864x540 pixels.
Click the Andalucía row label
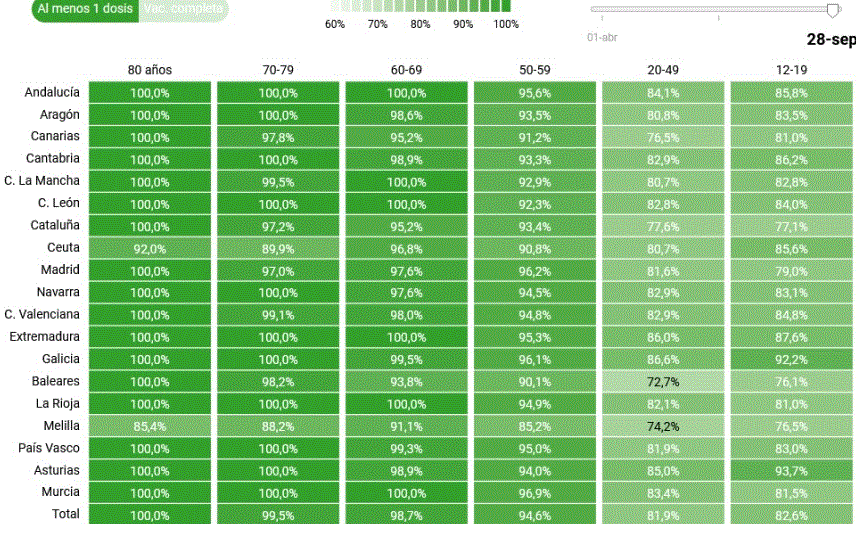52,92
